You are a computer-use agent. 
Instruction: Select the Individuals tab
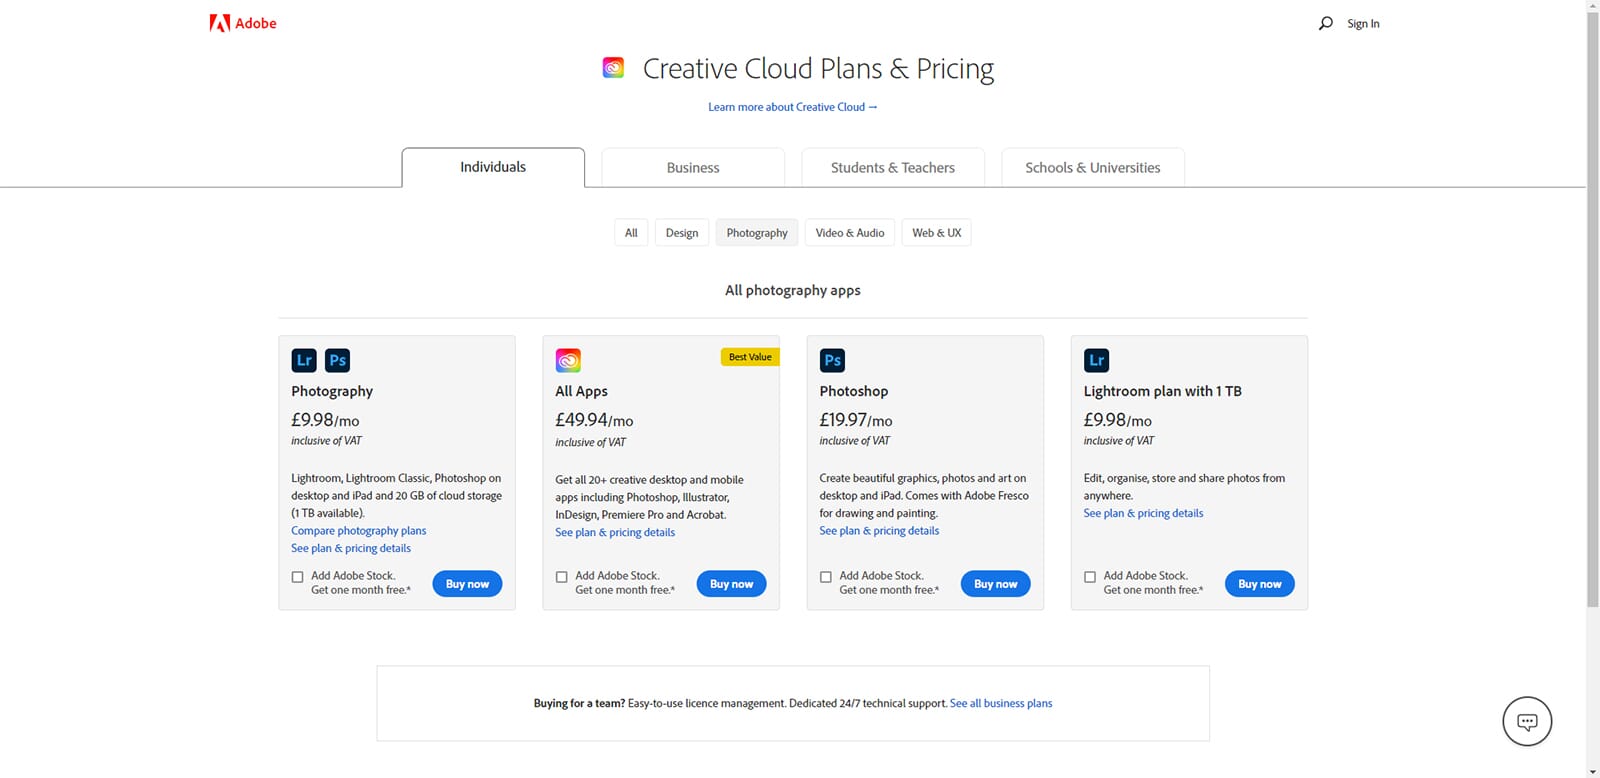coord(493,167)
